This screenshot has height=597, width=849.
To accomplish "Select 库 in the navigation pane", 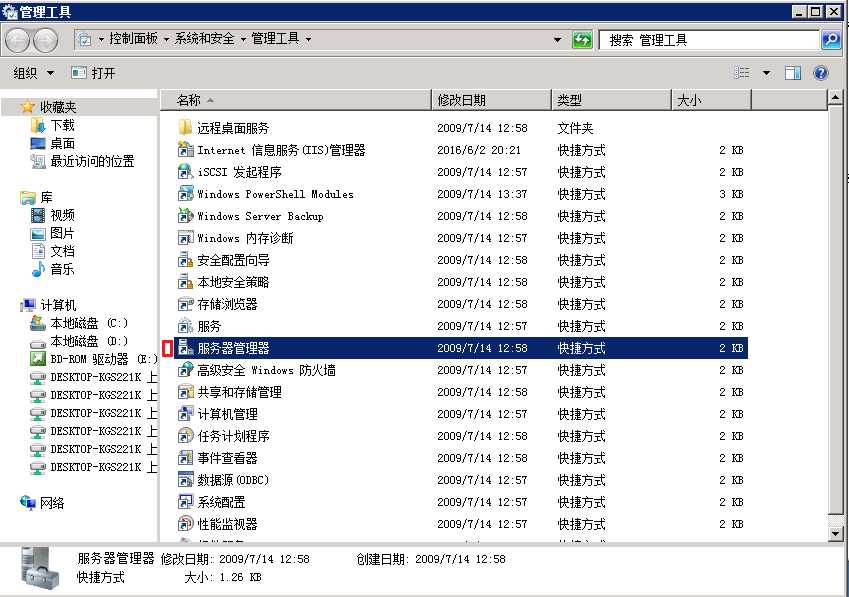I will [47, 198].
